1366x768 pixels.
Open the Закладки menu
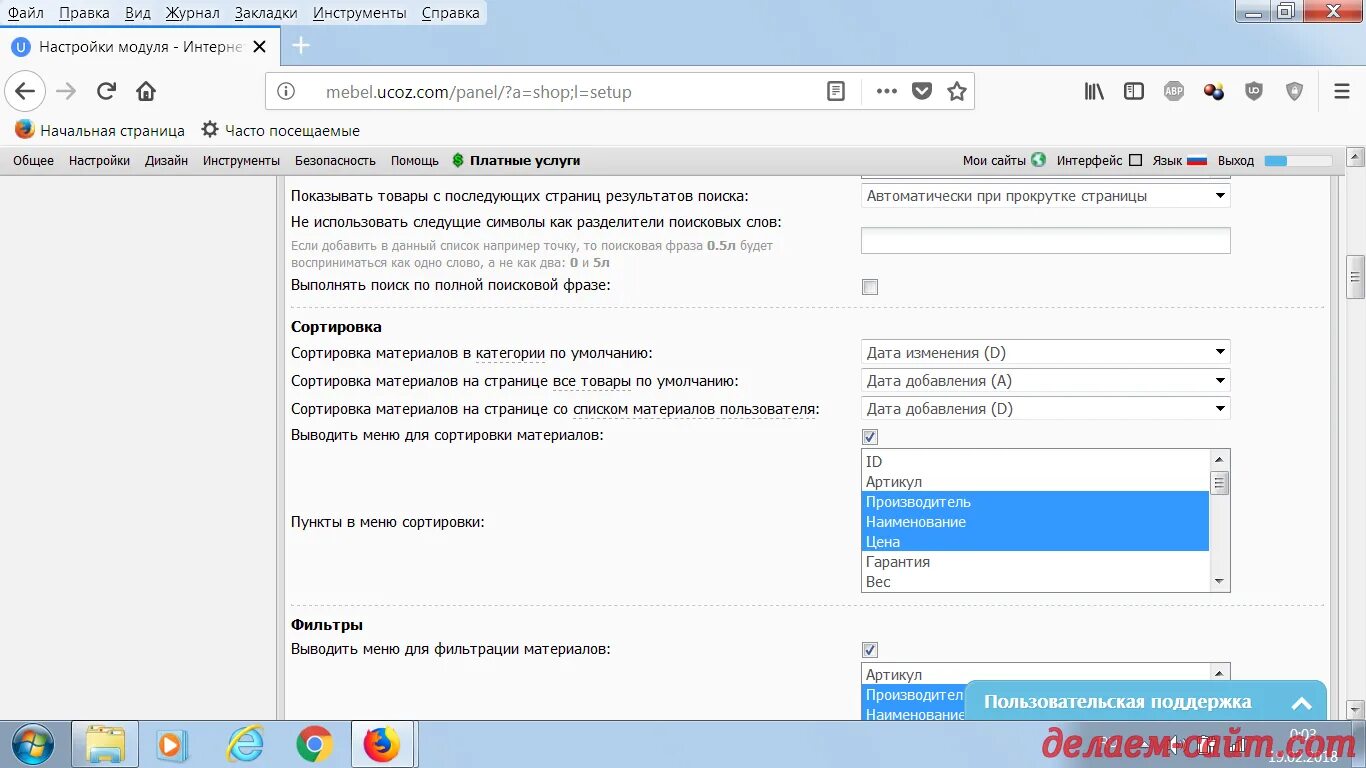[x=266, y=13]
